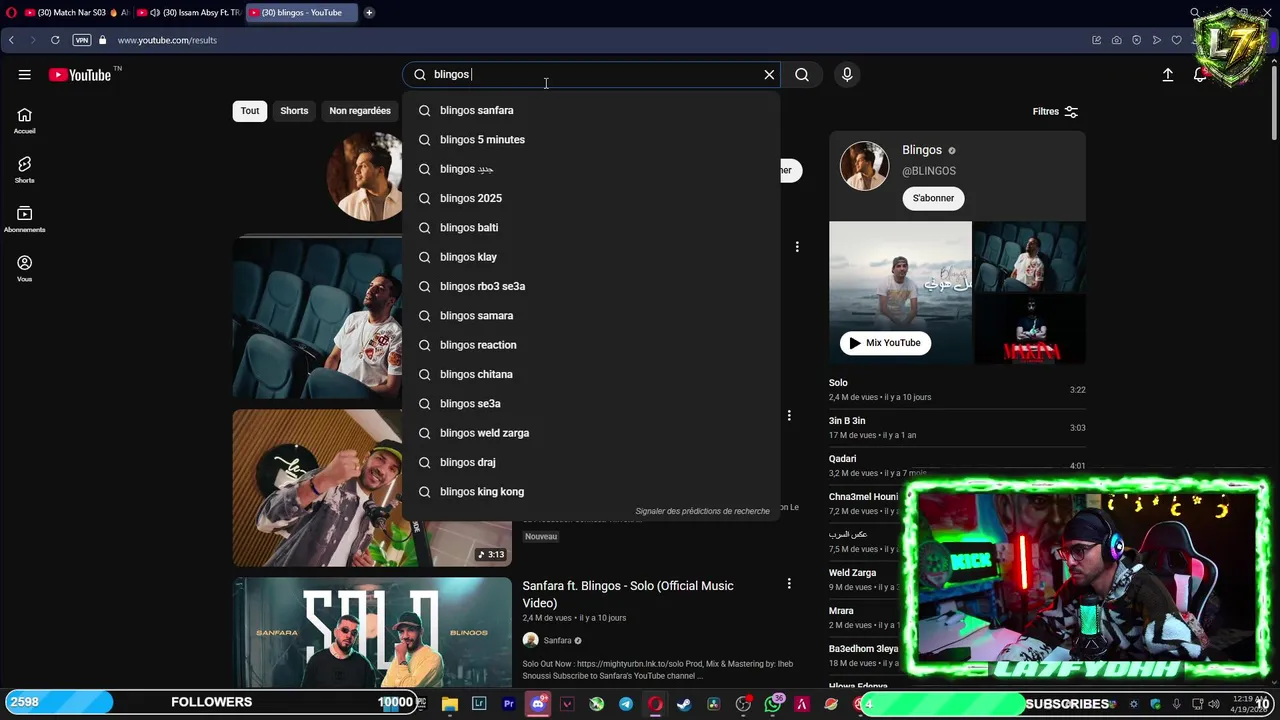The height and width of the screenshot is (720, 1280).
Task: Open the 3:13 music video thumbnail
Action: click(372, 488)
